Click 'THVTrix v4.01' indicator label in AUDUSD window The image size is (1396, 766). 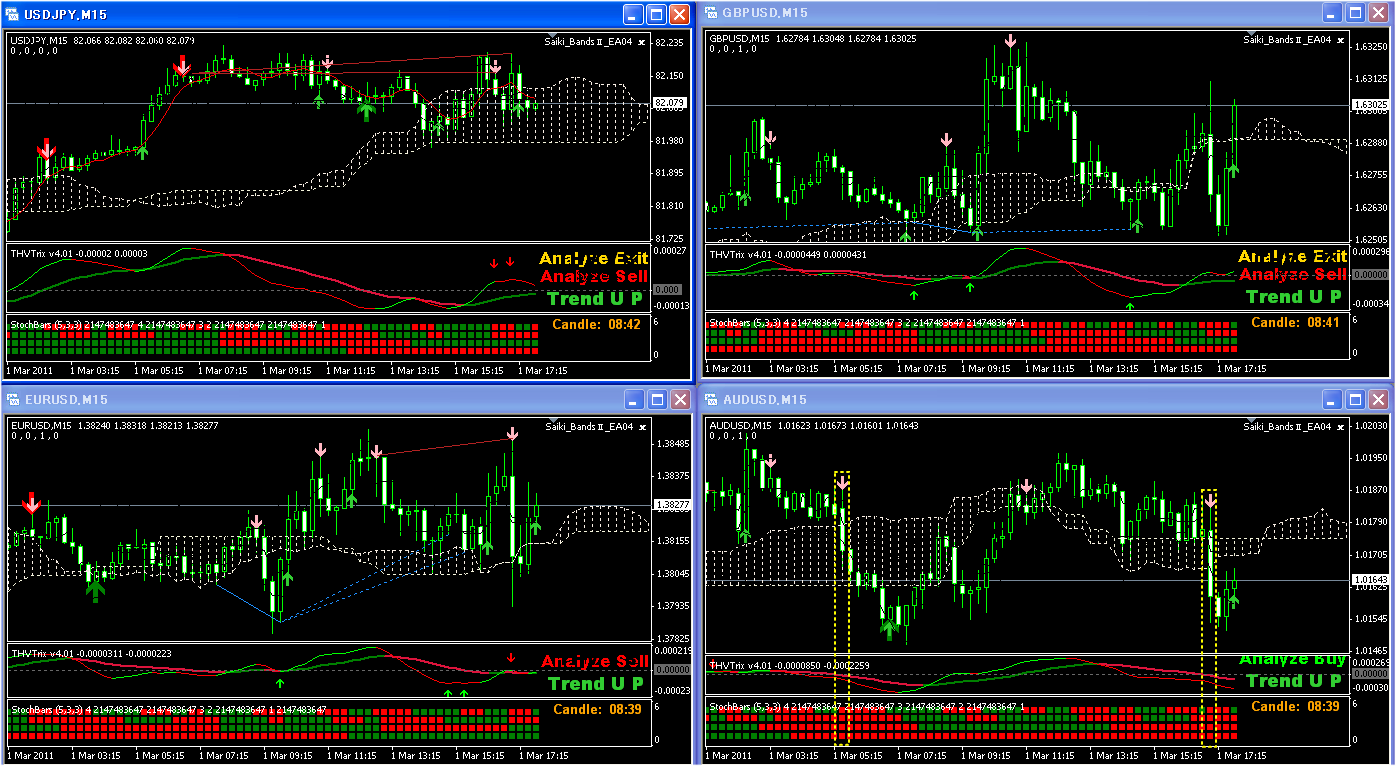(x=740, y=665)
